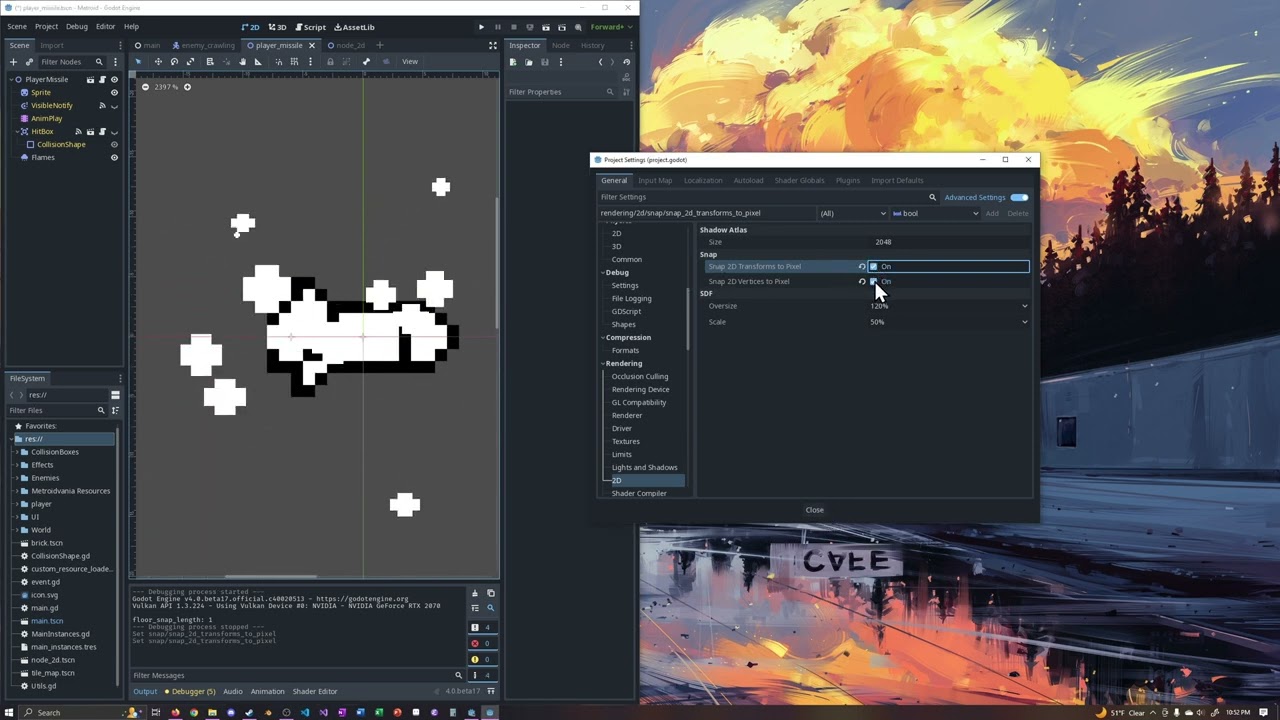
Task: Open the enemy_crawling scene tab
Action: coord(203,45)
